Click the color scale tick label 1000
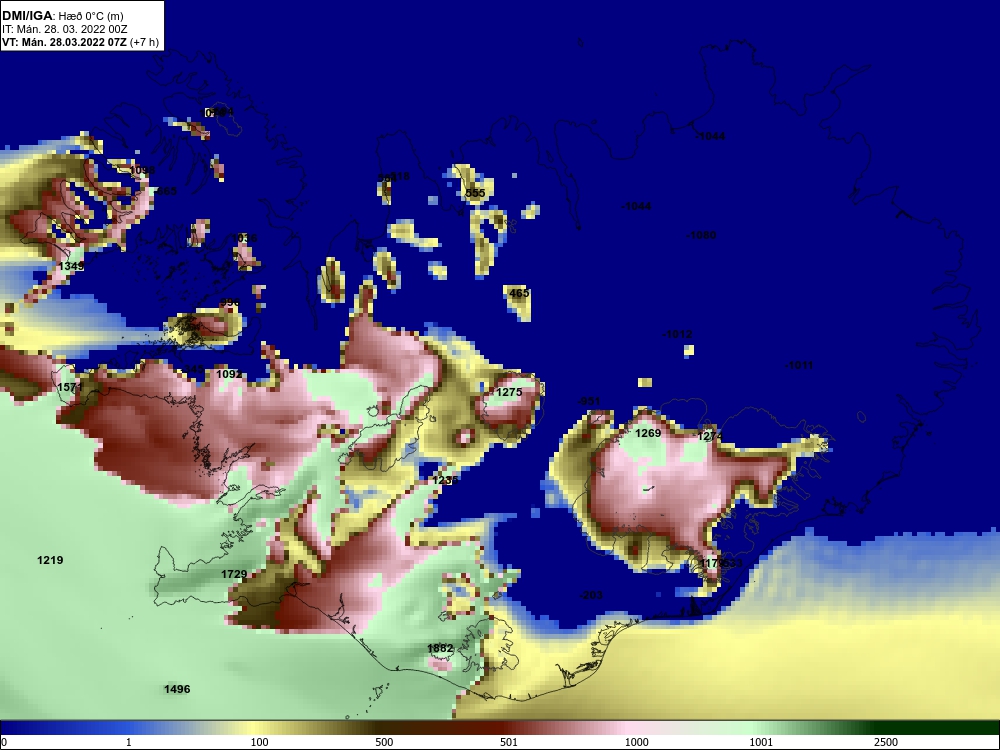Viewport: 1000px width, 750px height. coord(636,742)
